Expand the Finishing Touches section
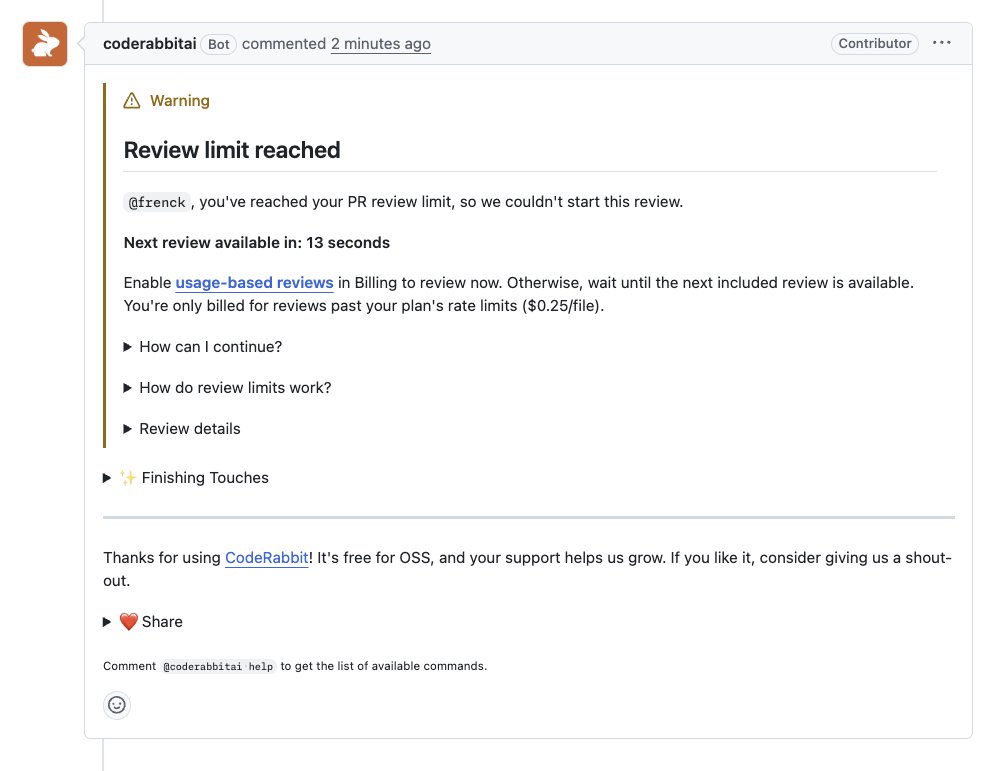This screenshot has width=994, height=771. point(186,477)
